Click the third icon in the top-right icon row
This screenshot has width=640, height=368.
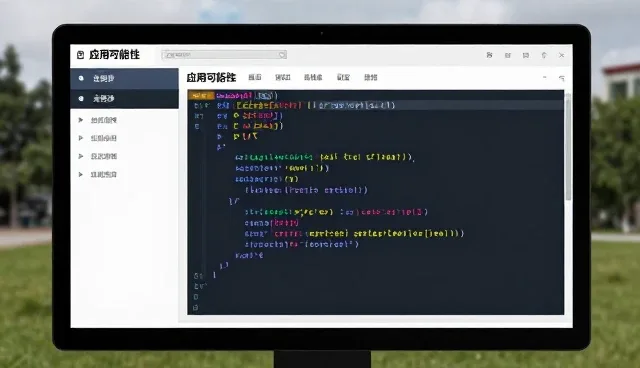point(526,55)
